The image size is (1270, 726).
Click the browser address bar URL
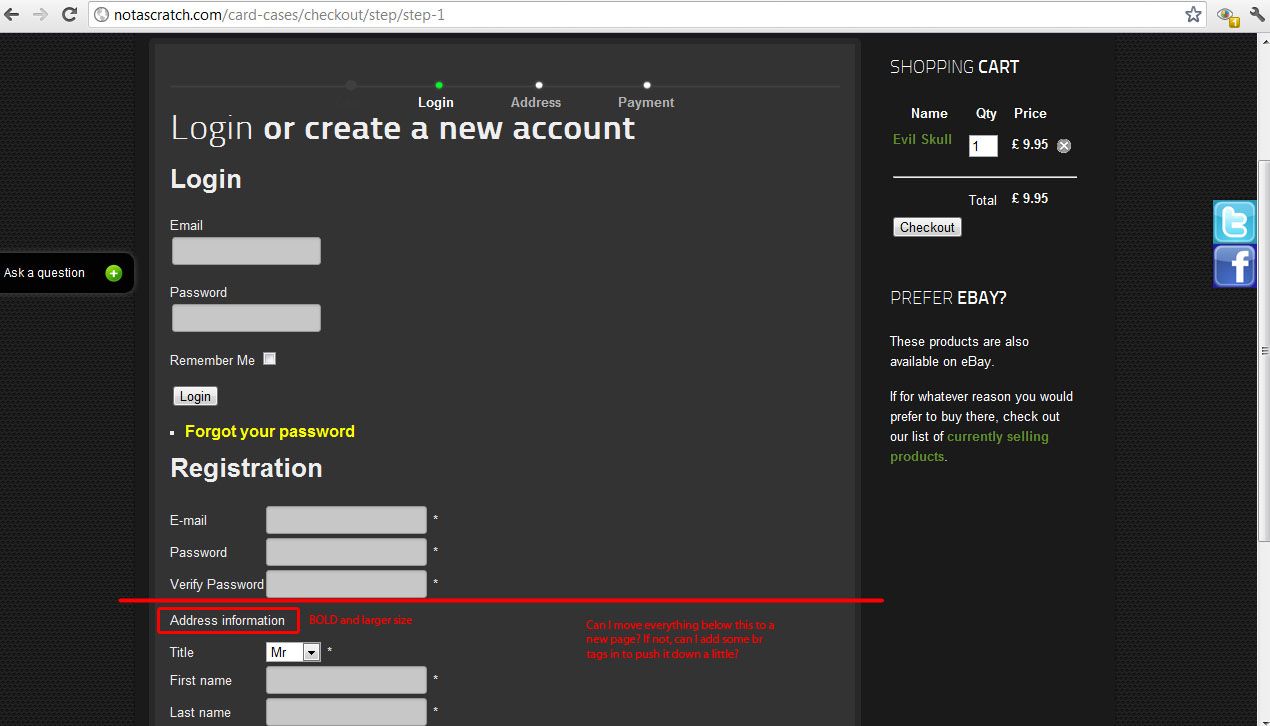pyautogui.click(x=279, y=15)
